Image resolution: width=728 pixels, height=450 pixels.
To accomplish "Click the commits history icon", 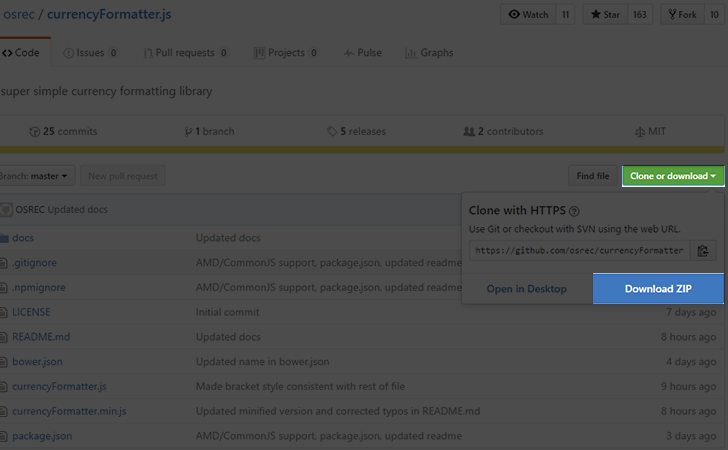I will 36,131.
